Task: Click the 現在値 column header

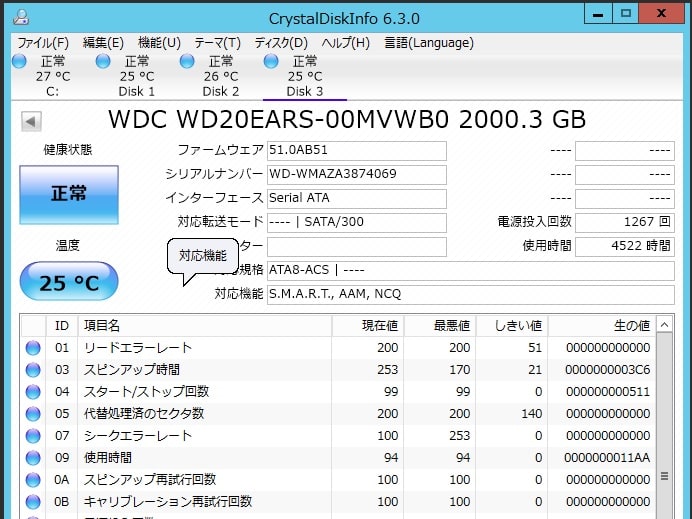Action: (x=368, y=326)
